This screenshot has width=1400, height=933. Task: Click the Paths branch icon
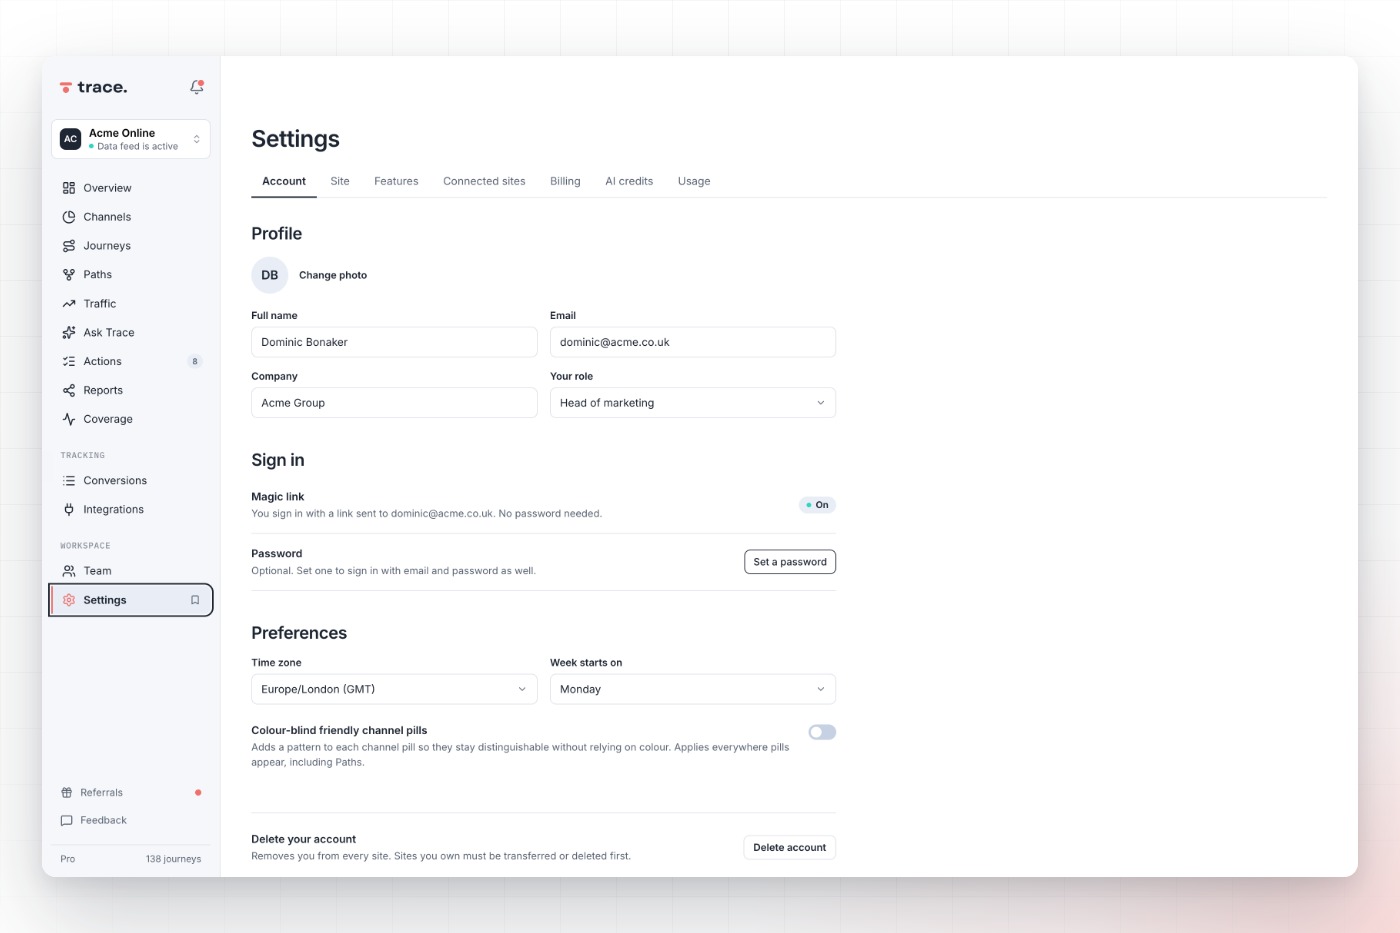tap(69, 275)
